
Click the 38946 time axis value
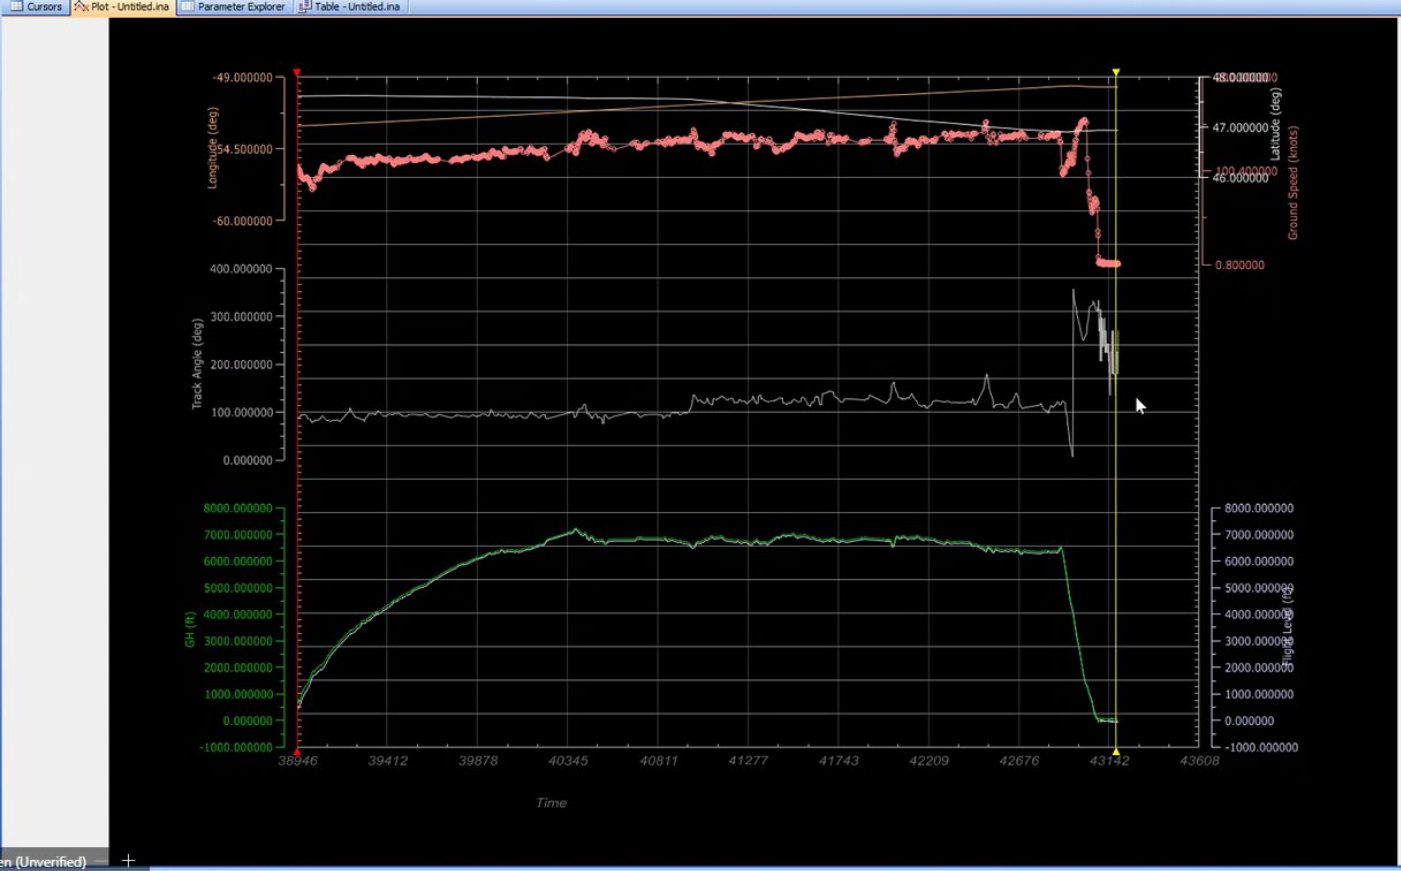[298, 761]
